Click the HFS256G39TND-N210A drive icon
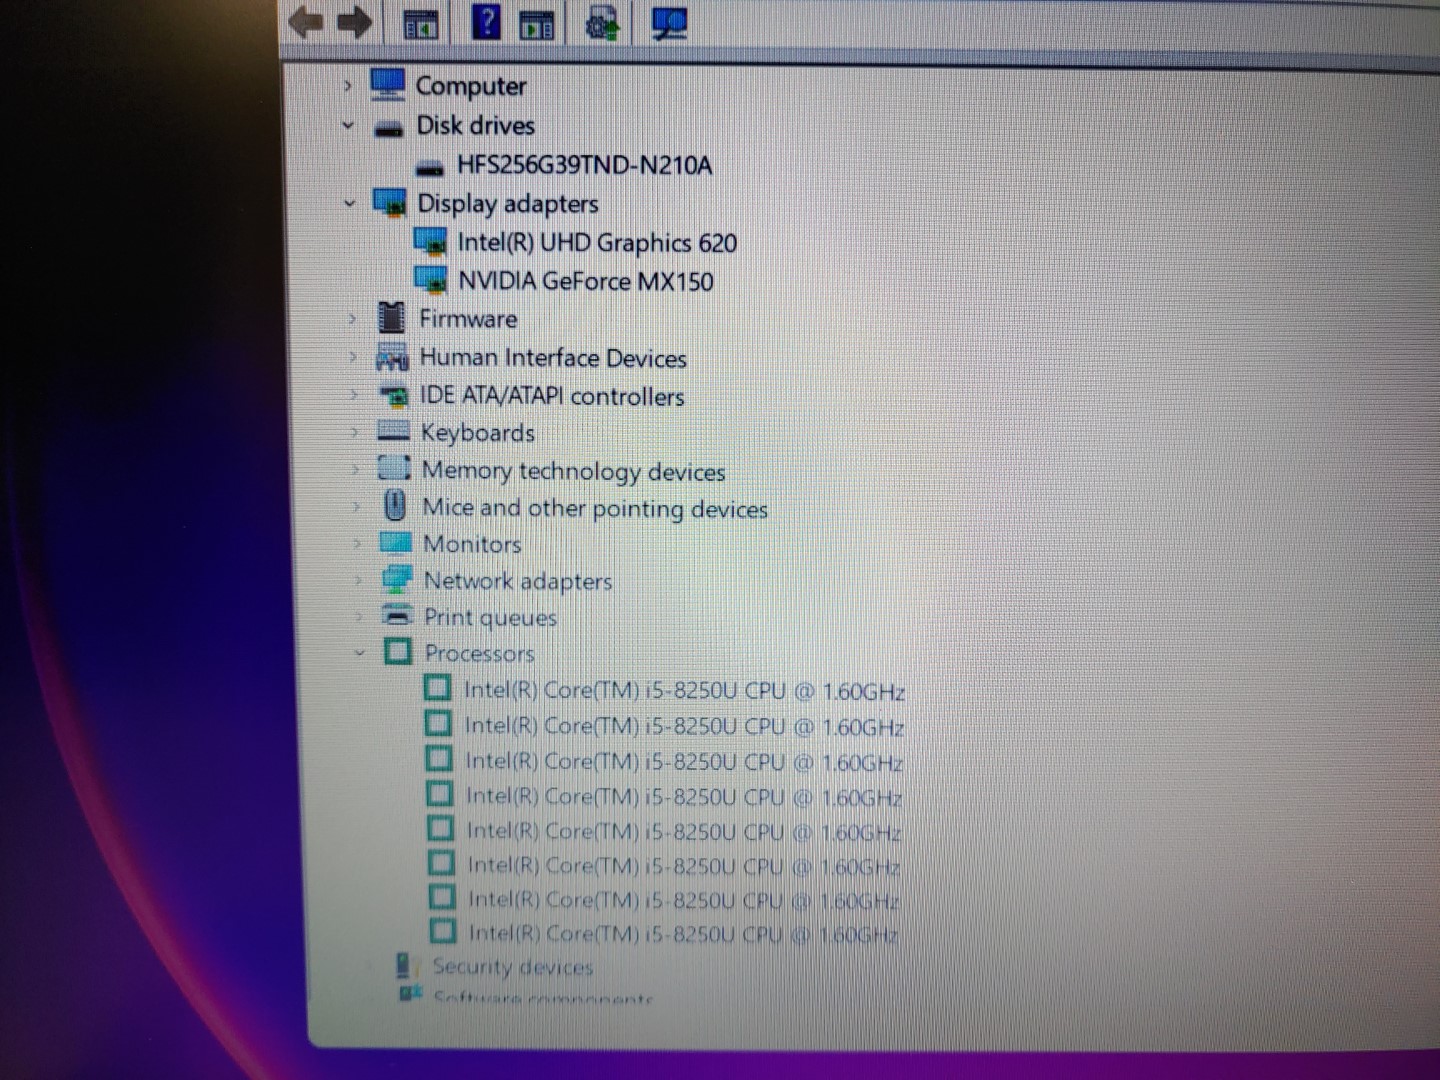Image resolution: width=1440 pixels, height=1080 pixels. coord(430,167)
